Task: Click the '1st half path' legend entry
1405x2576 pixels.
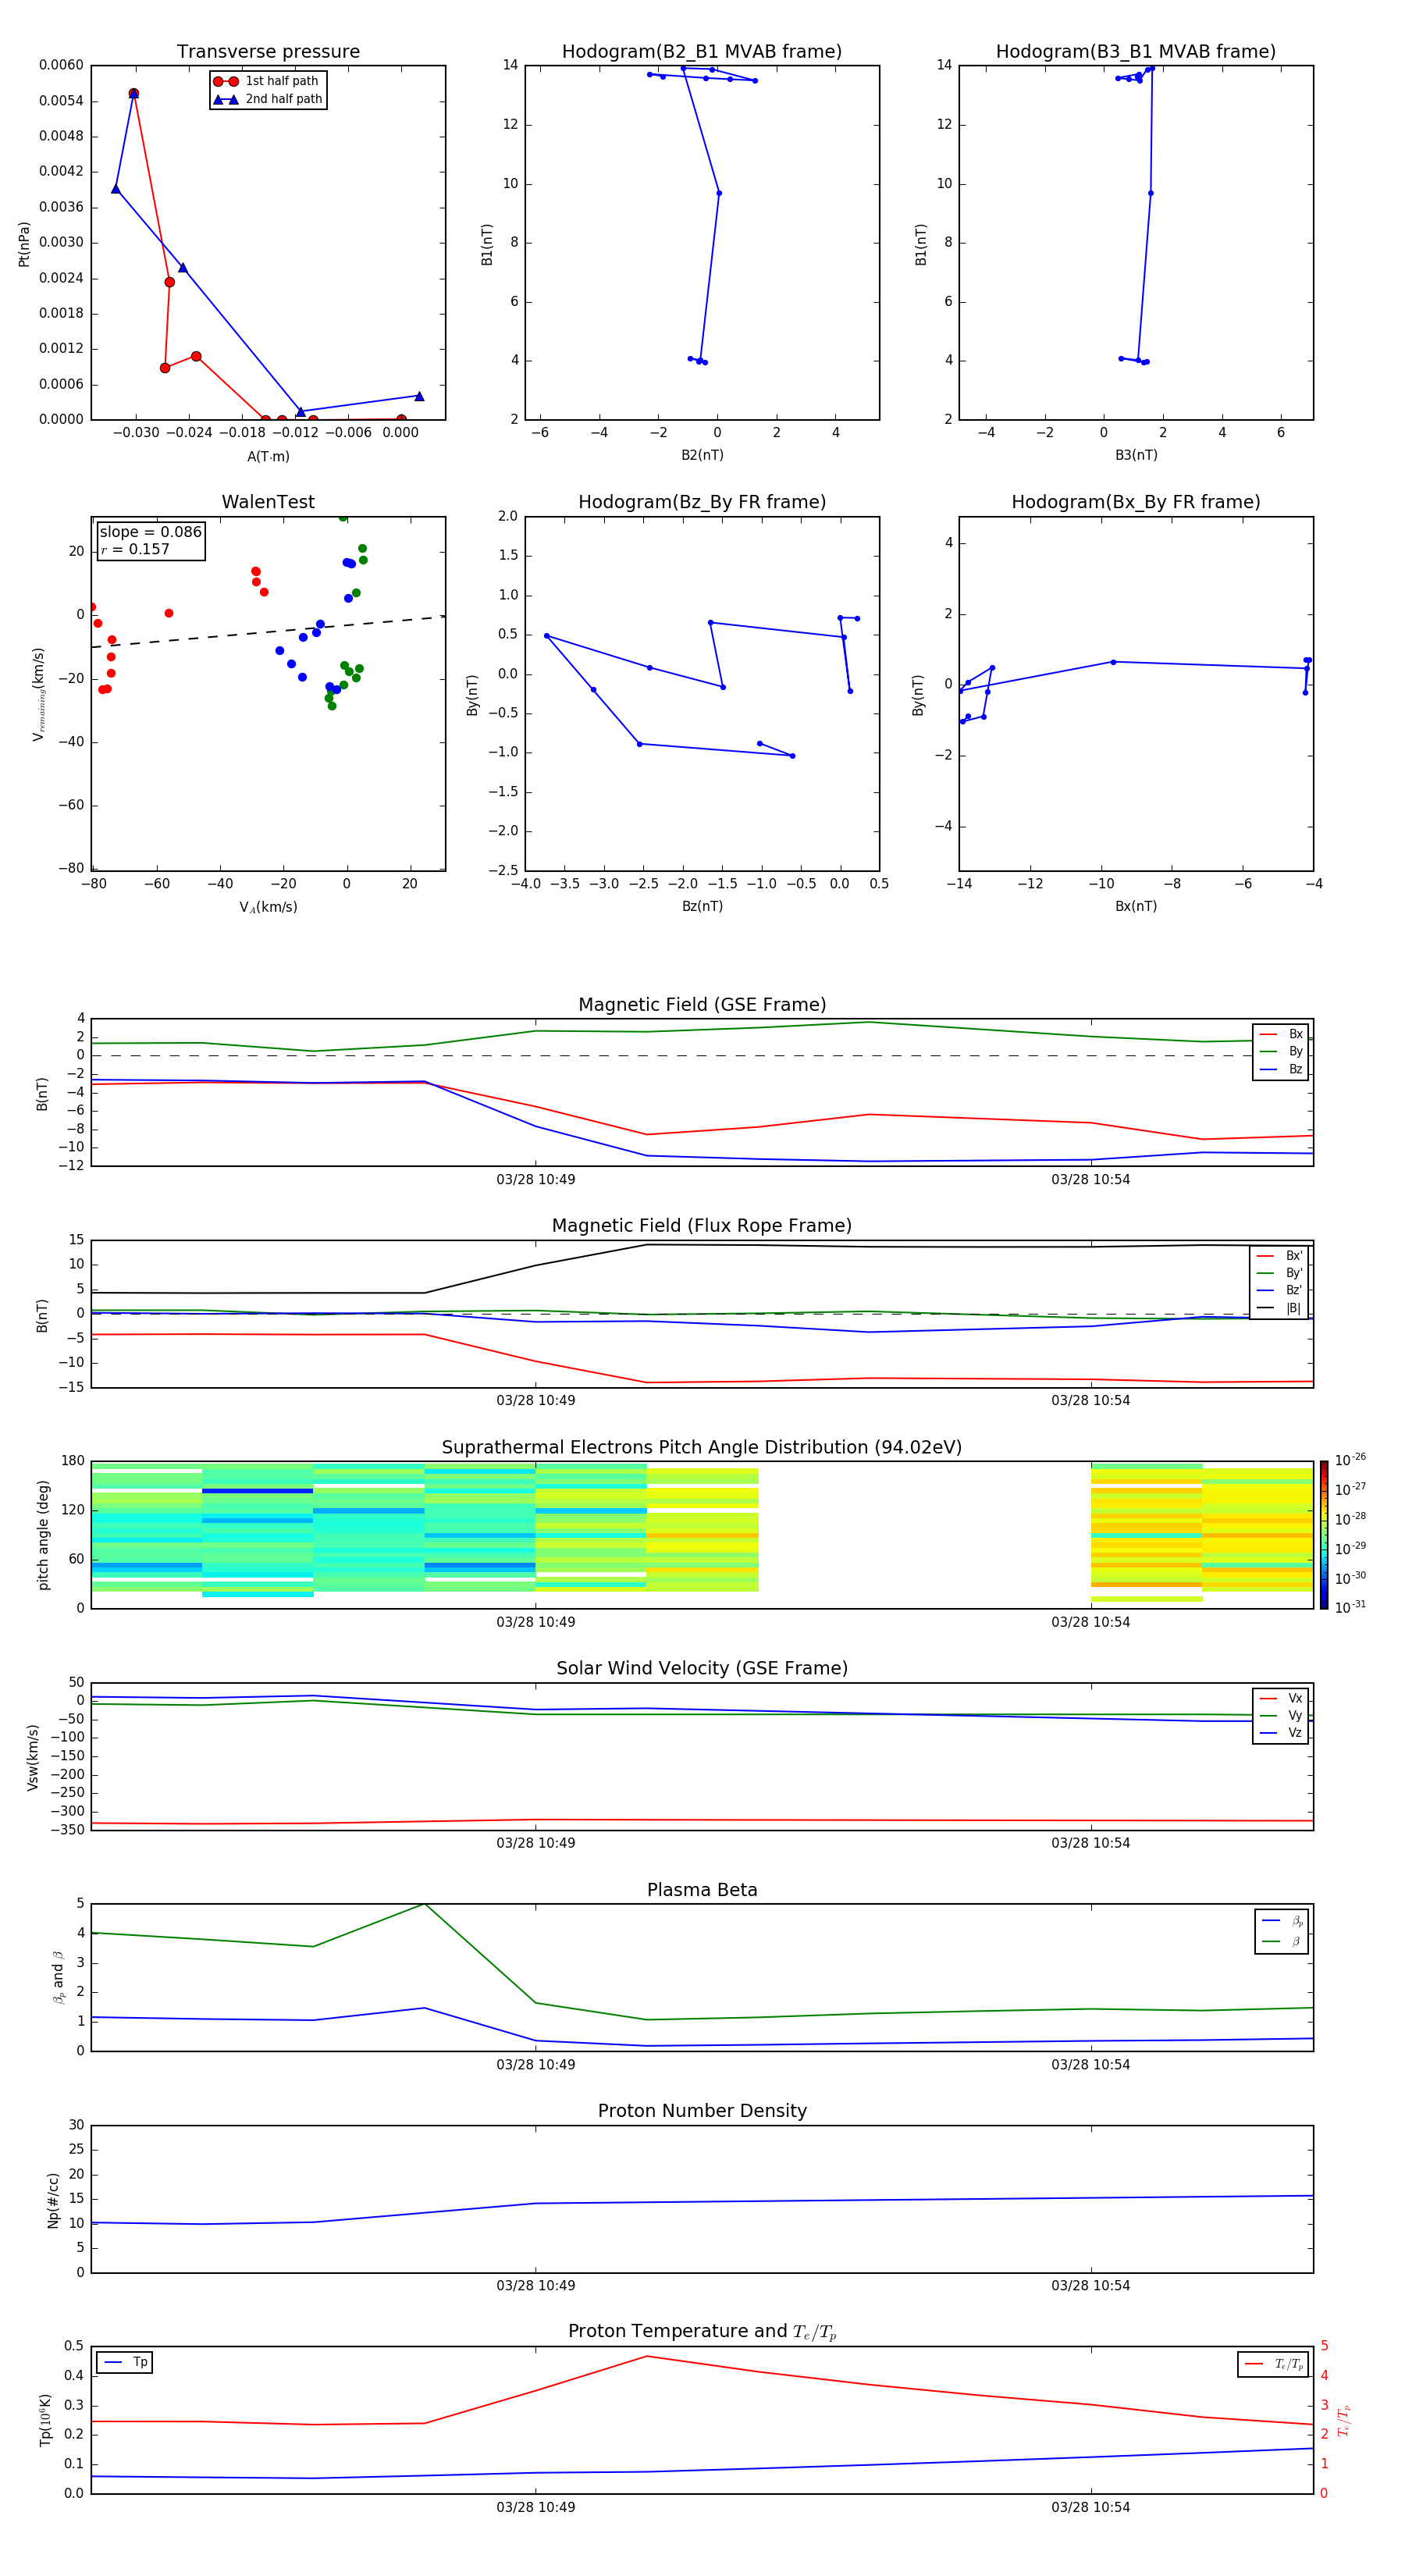Action: tap(266, 81)
